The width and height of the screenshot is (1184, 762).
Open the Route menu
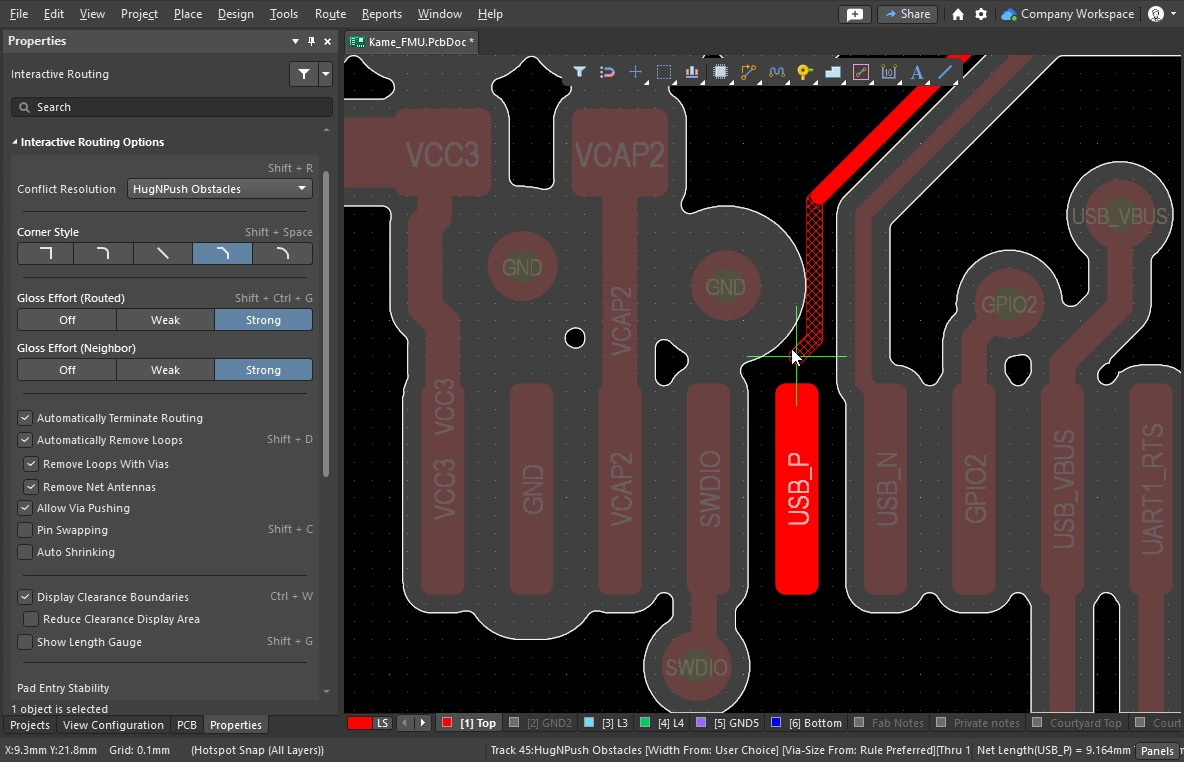click(x=330, y=14)
